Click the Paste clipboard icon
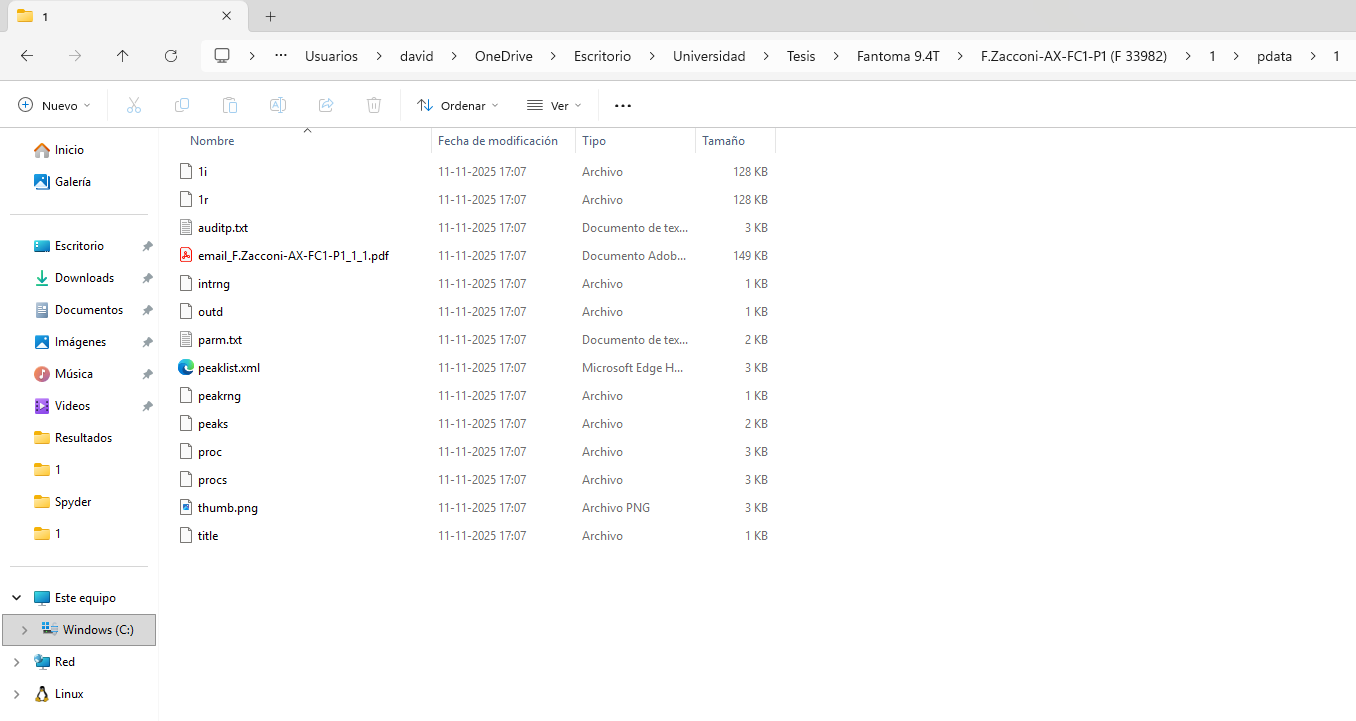 230,105
